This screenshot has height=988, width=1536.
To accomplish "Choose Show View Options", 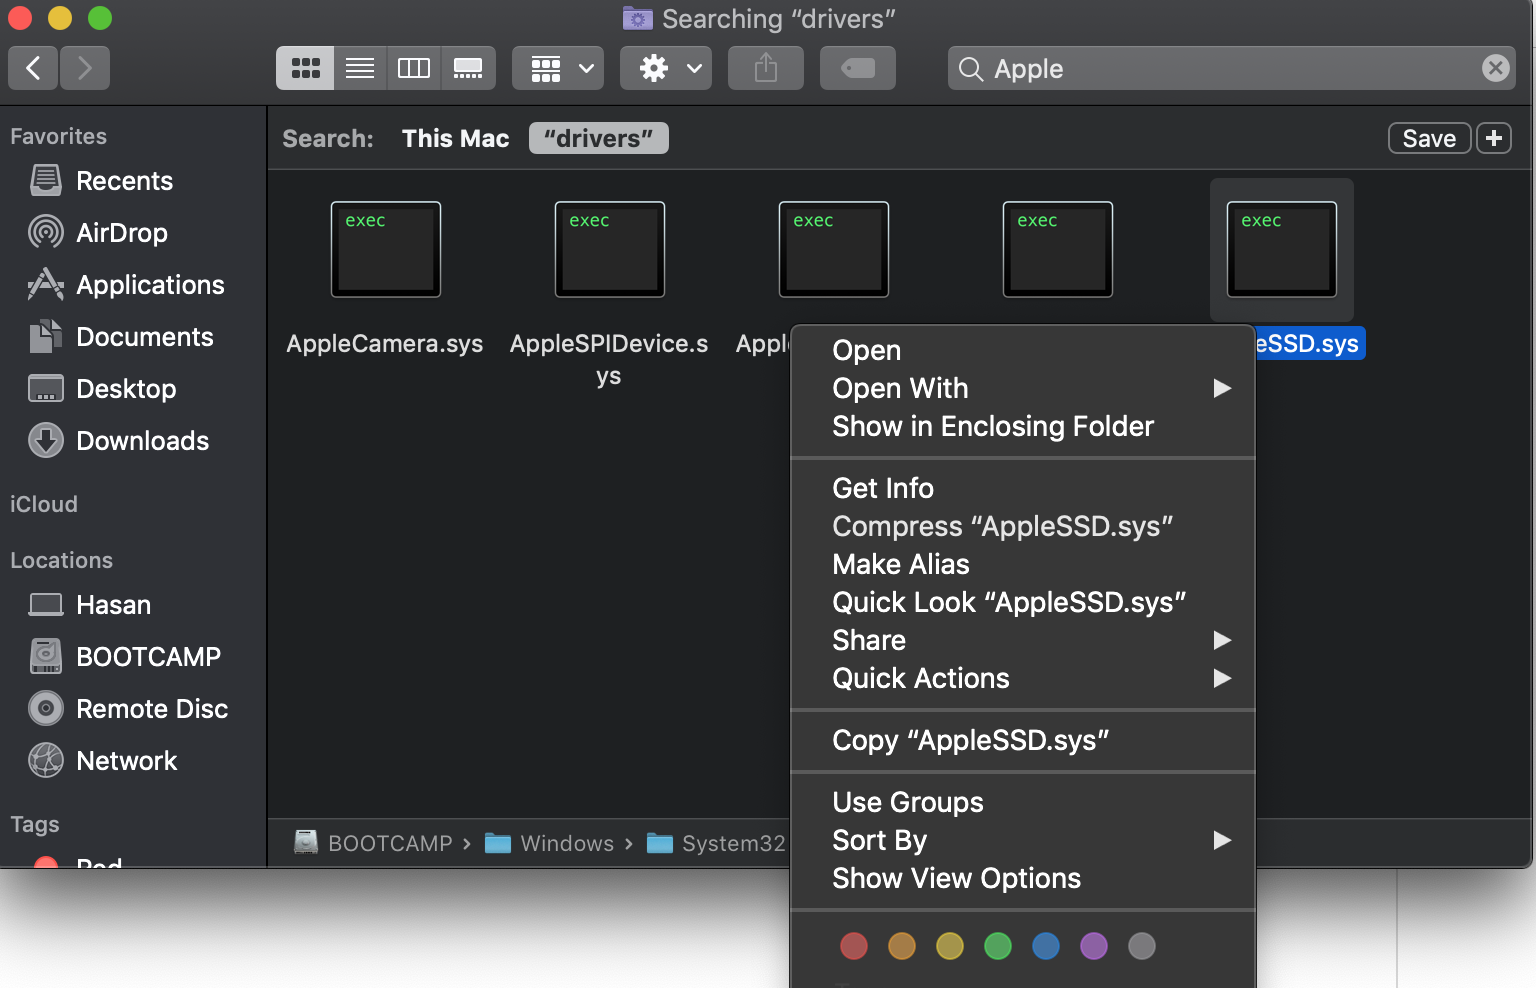I will (1022, 878).
